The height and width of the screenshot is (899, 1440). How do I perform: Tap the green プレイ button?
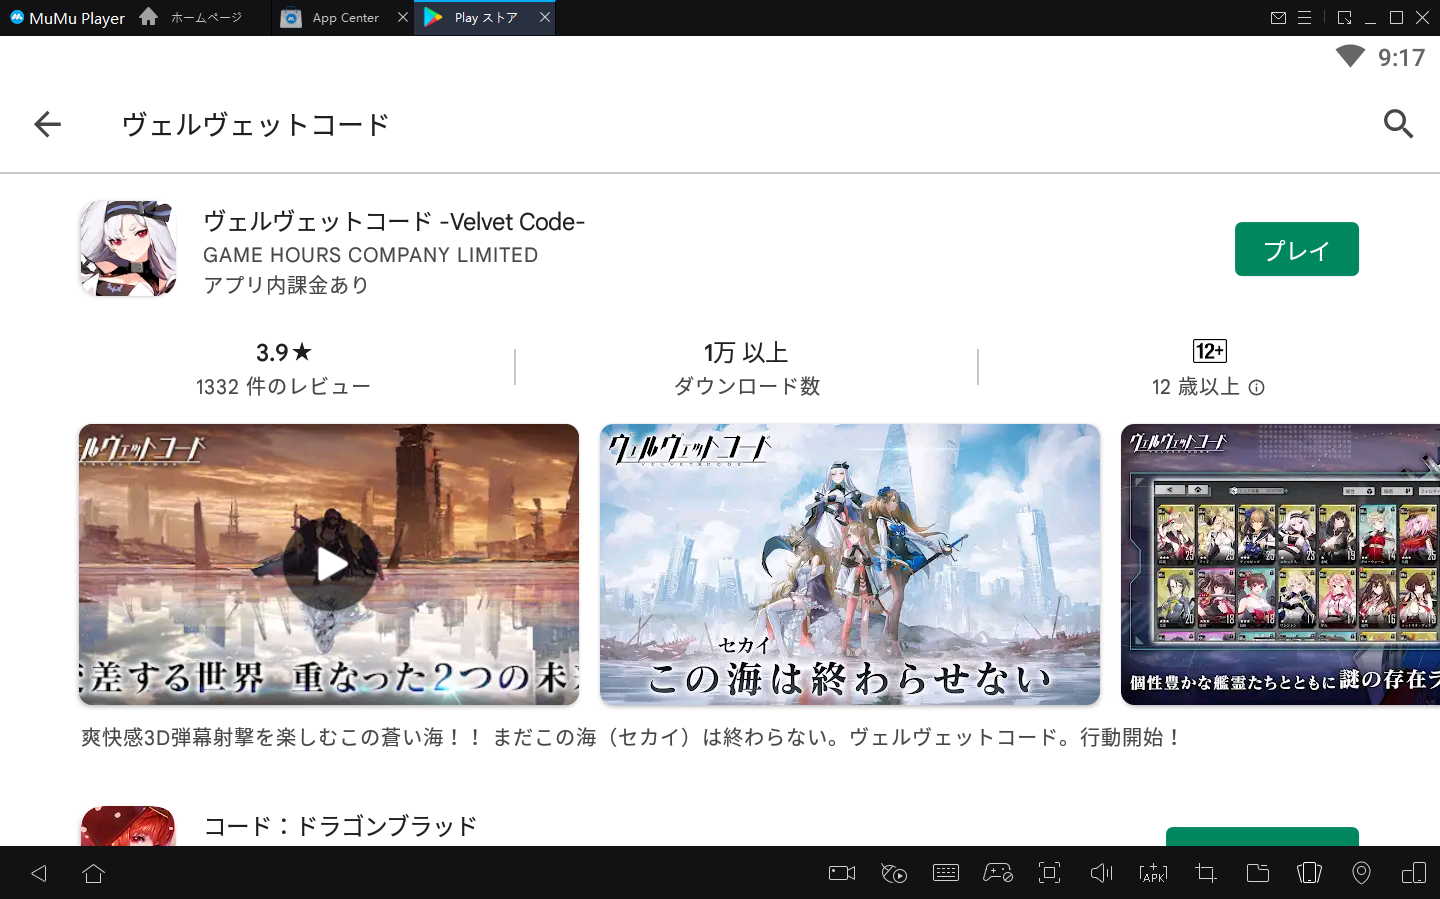[x=1296, y=249]
